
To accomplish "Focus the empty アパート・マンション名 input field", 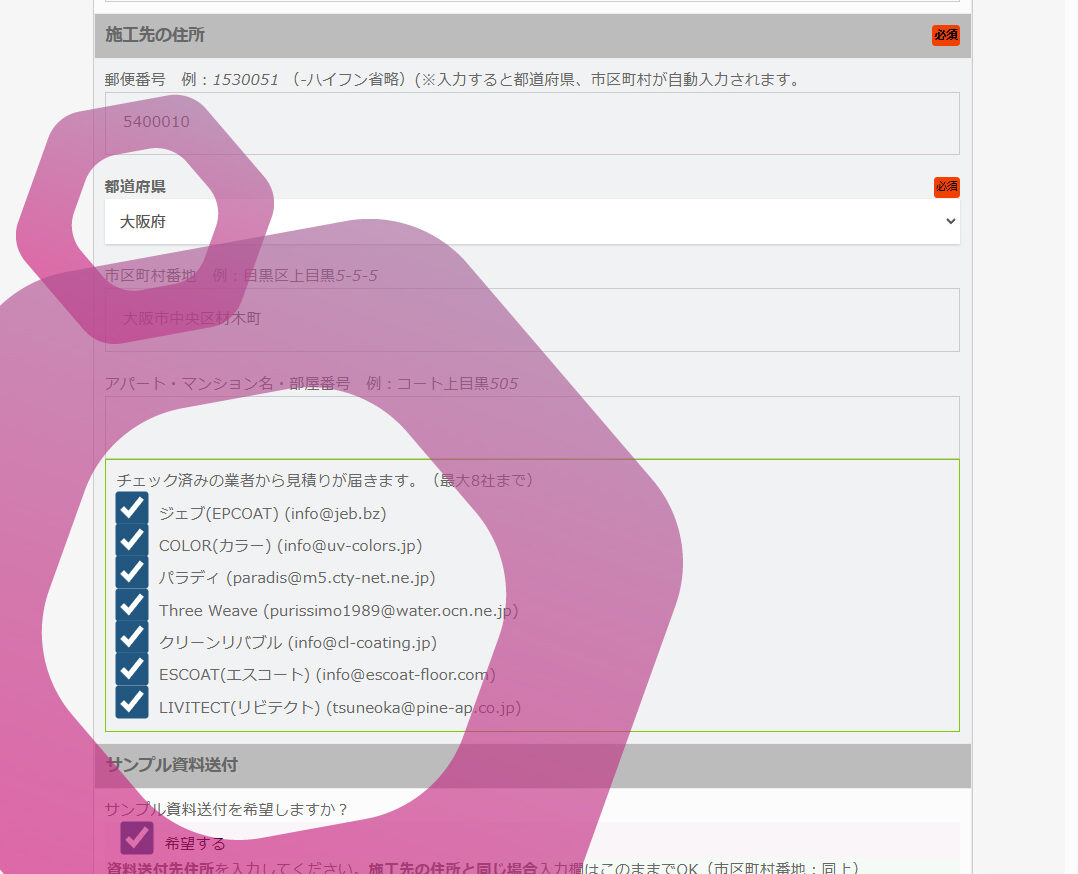I will point(532,427).
